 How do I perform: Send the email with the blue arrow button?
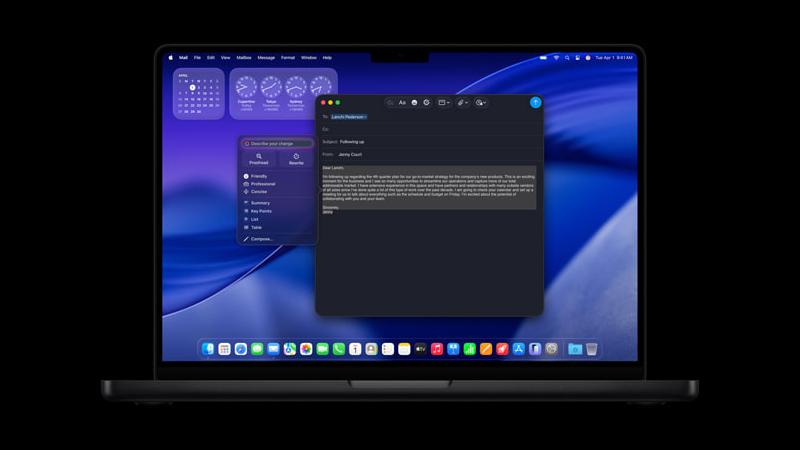[x=535, y=103]
